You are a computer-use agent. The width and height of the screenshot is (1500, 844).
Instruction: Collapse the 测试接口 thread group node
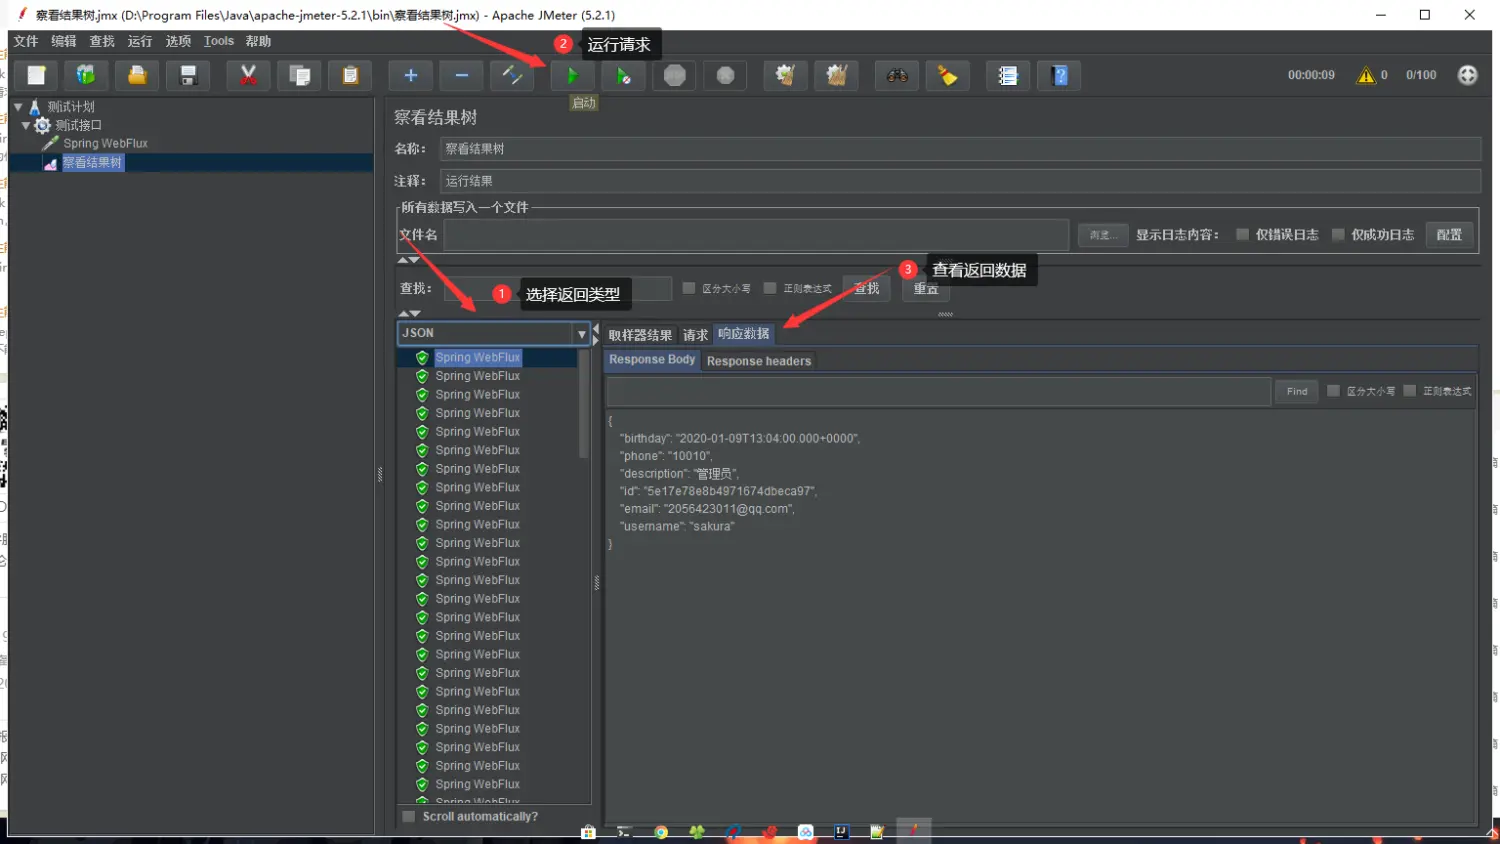26,125
